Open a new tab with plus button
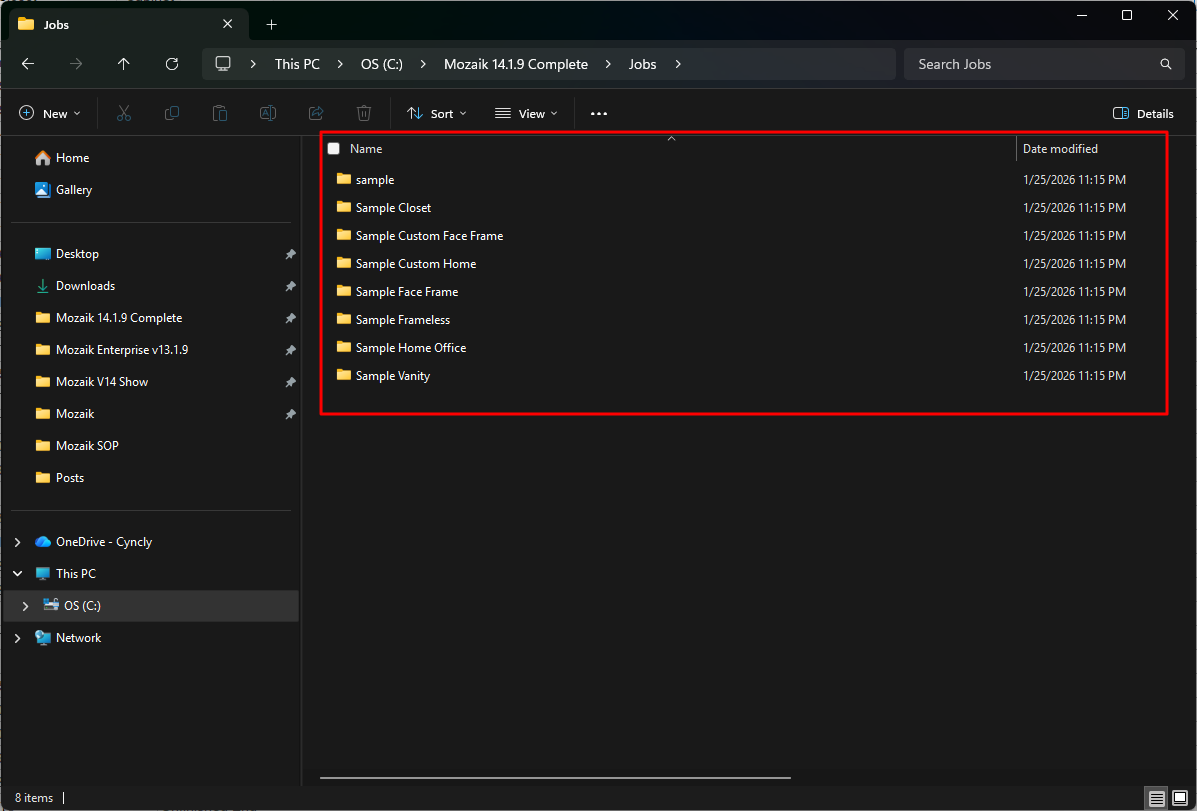Screen dimensions: 1197x811 pyautogui.click(x=271, y=24)
